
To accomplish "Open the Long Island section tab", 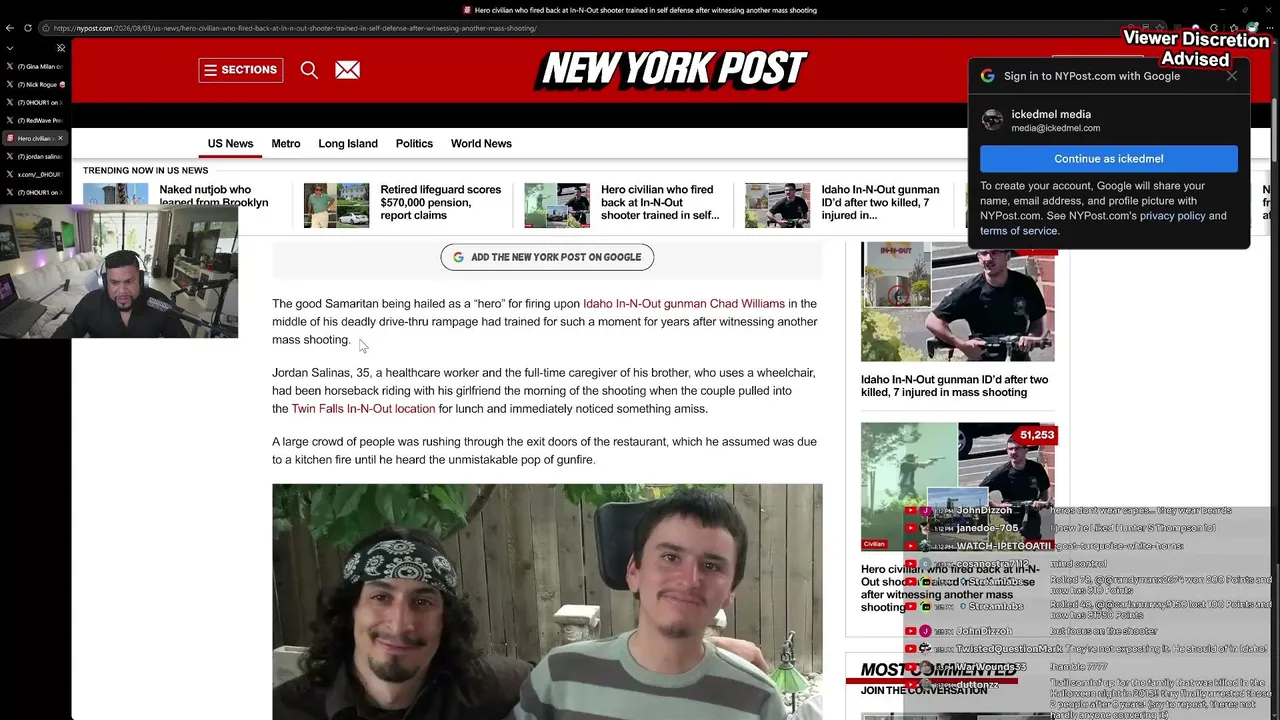I will tap(348, 144).
